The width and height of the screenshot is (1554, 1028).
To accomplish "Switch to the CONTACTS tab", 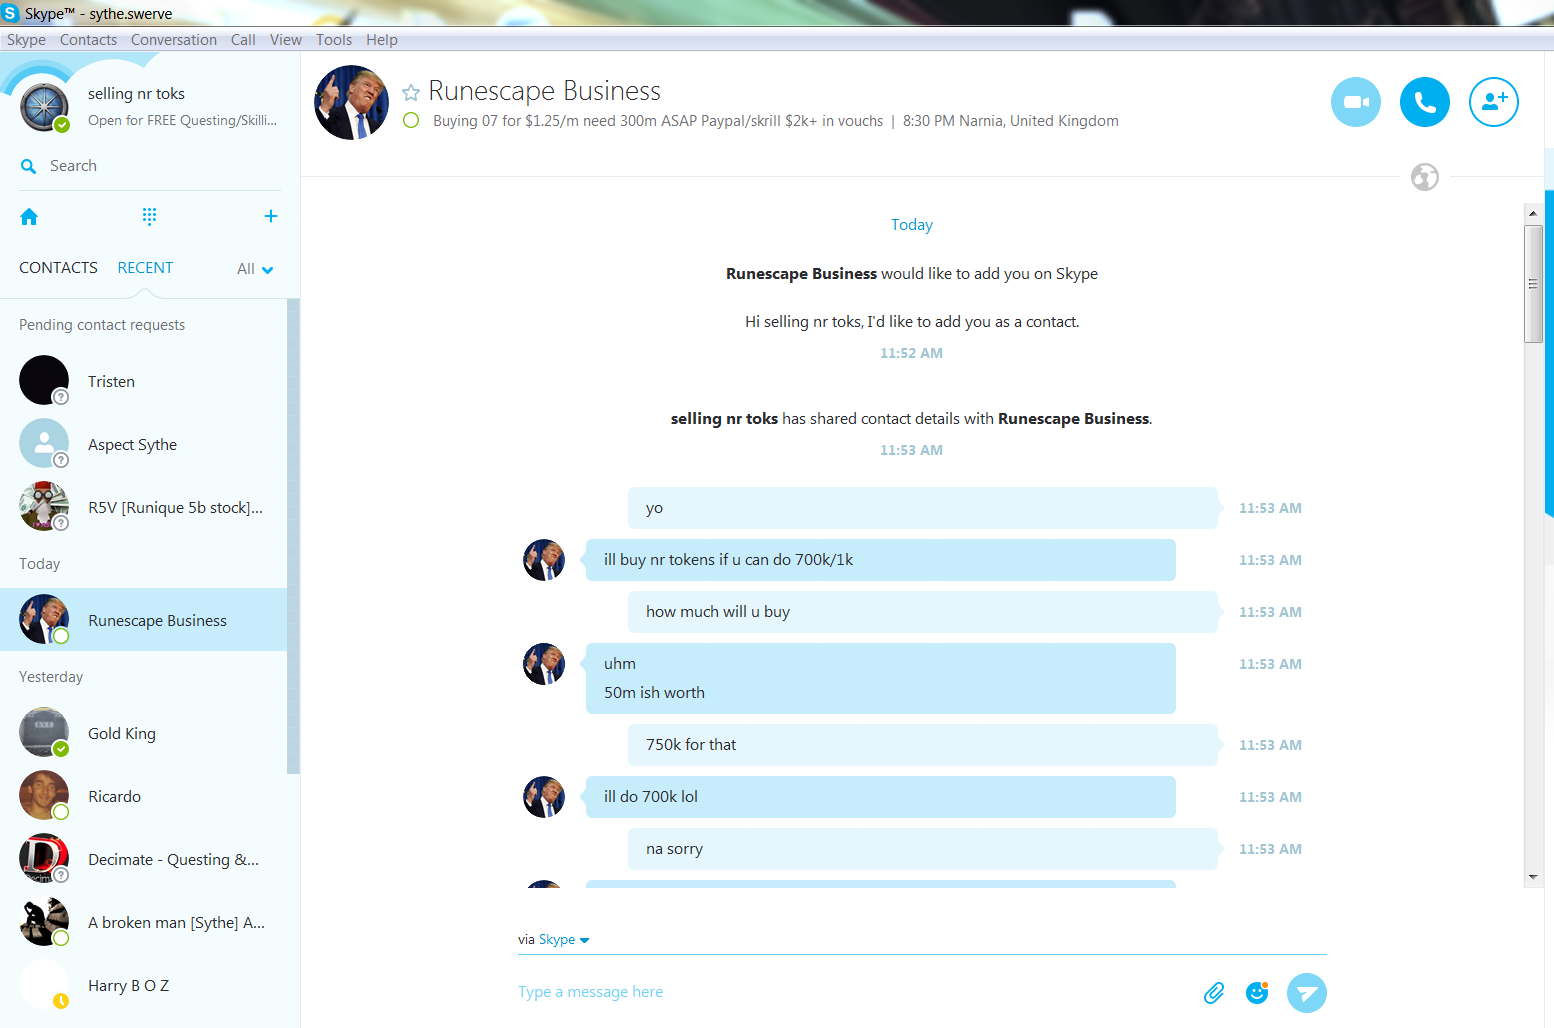I will pos(58,268).
